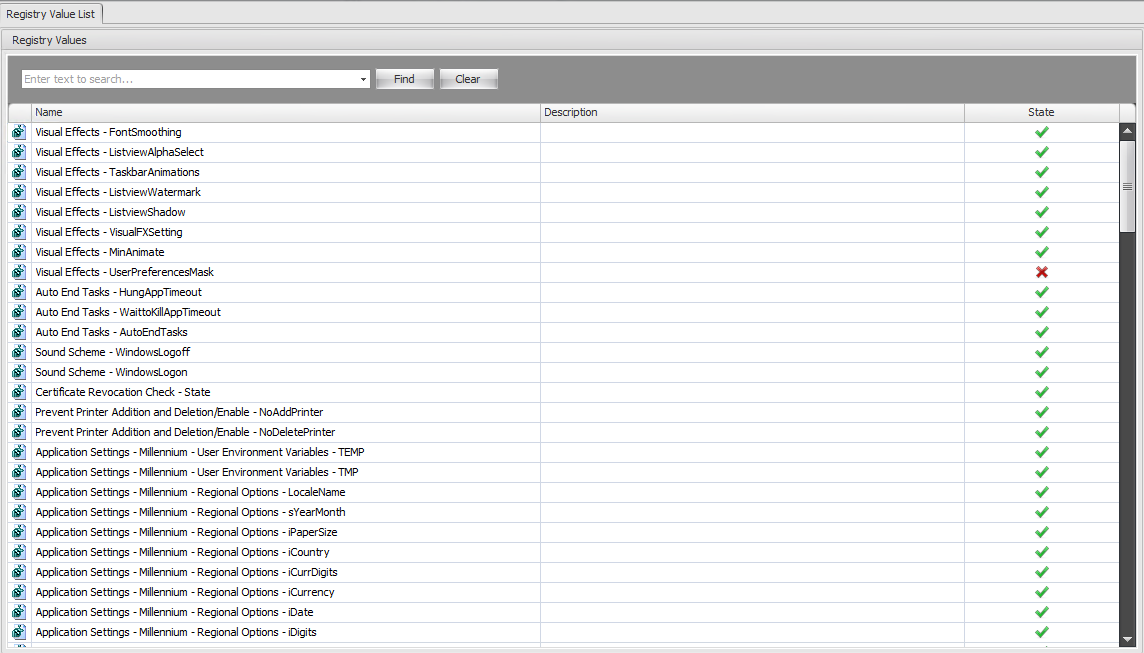Click the icon beside Regional Options - iDigits
This screenshot has height=653, width=1144.
19,632
